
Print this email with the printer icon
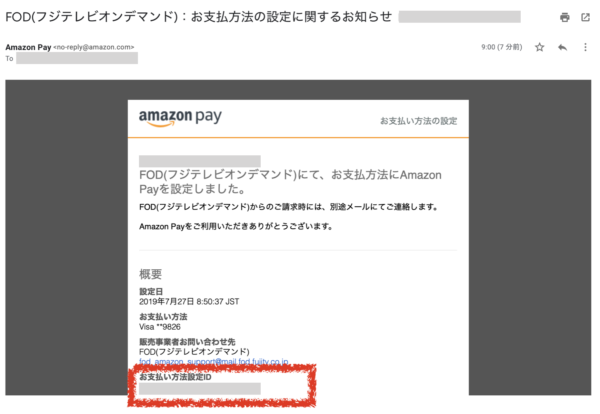pyautogui.click(x=564, y=17)
